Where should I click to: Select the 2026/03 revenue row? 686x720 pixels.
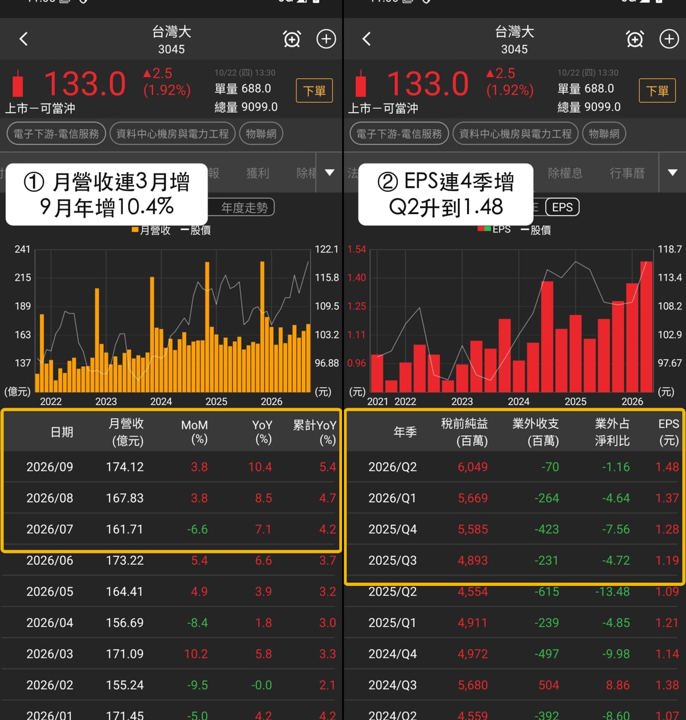(171, 654)
